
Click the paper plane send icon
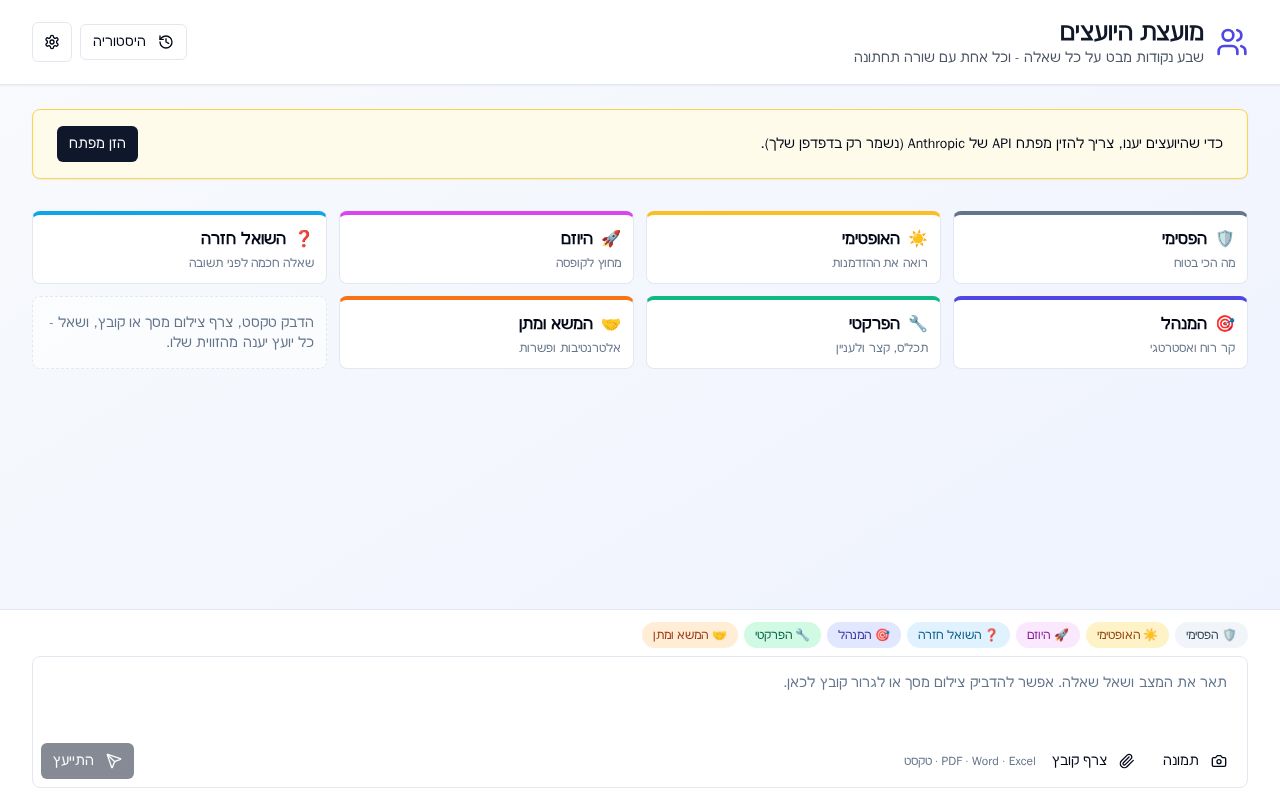pyautogui.click(x=114, y=761)
